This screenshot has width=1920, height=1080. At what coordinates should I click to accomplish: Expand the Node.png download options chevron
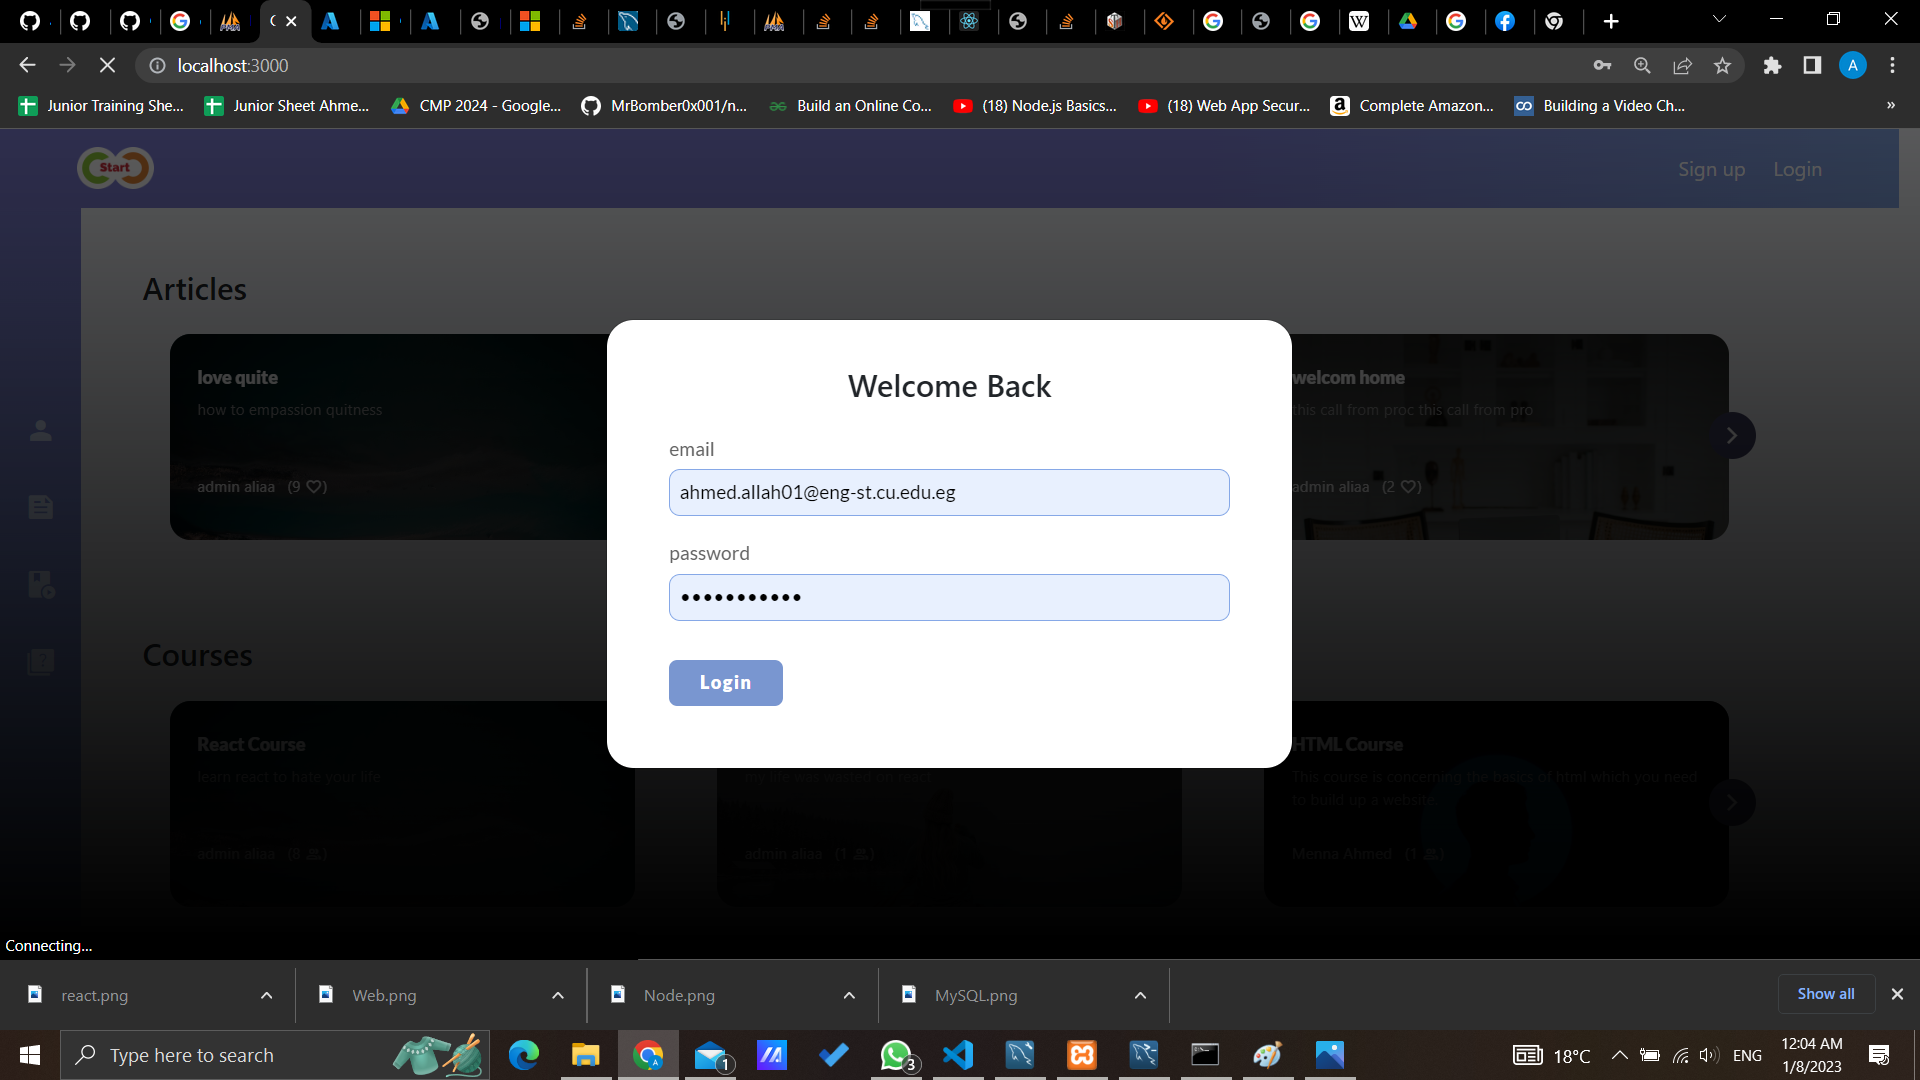coord(849,995)
